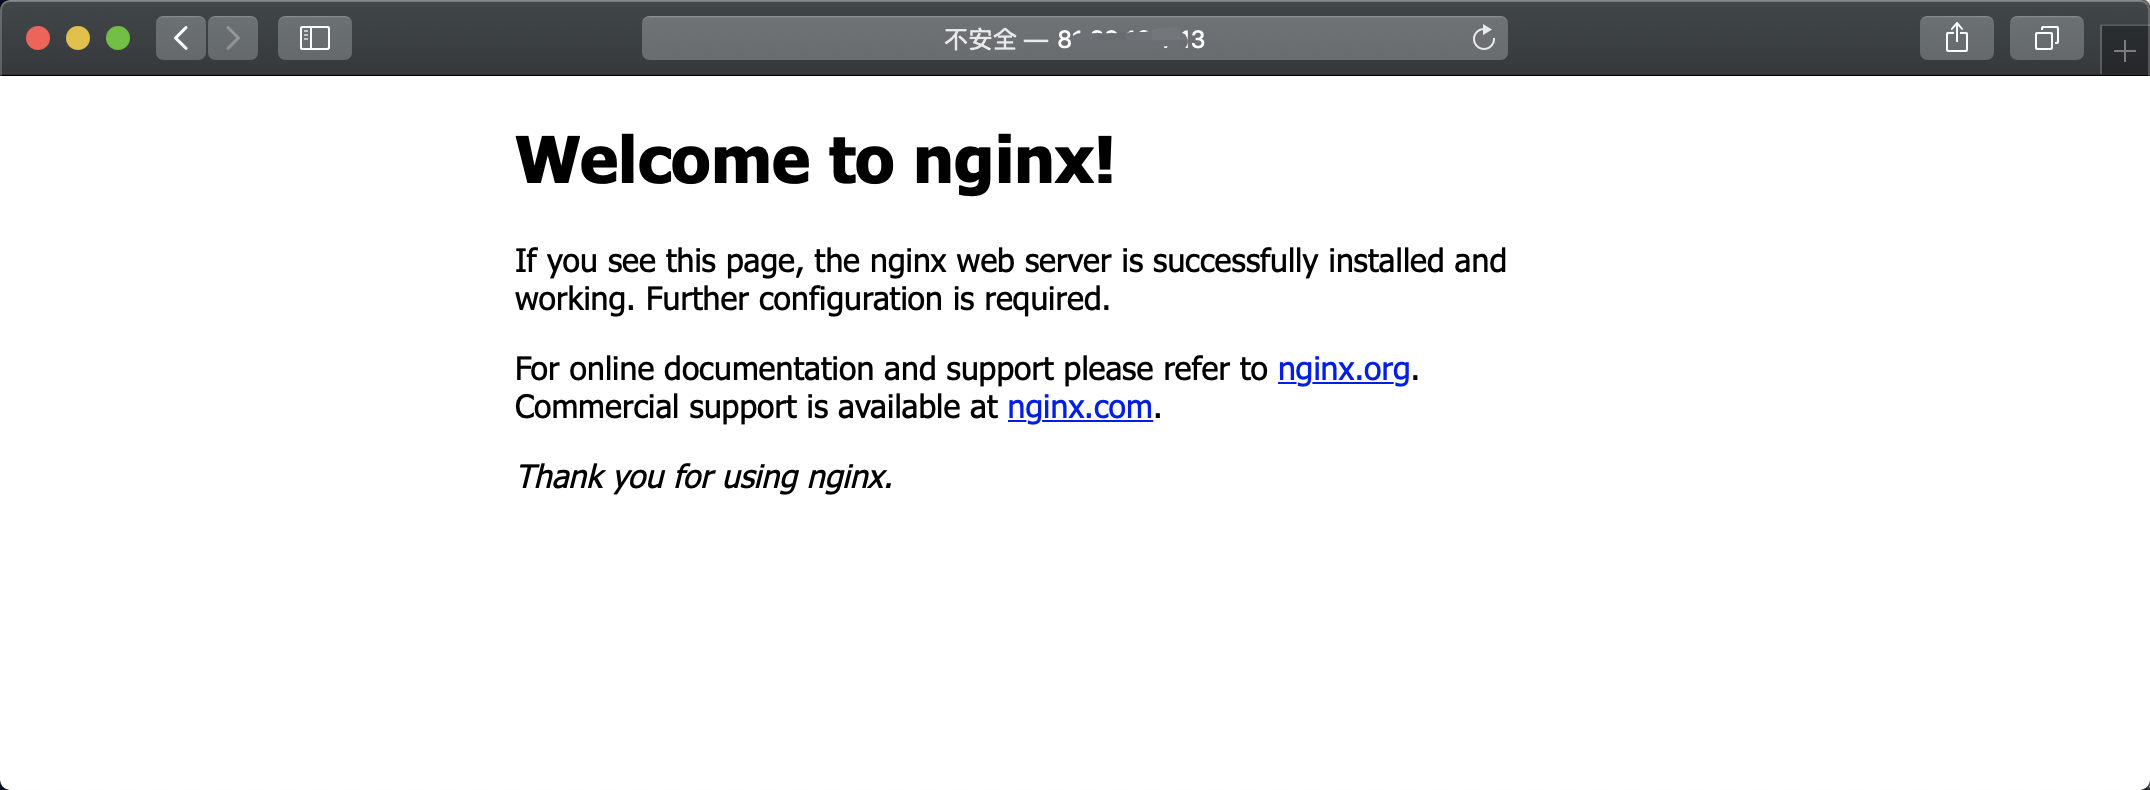Click the "Thank you for using nginx." text

pyautogui.click(x=704, y=477)
